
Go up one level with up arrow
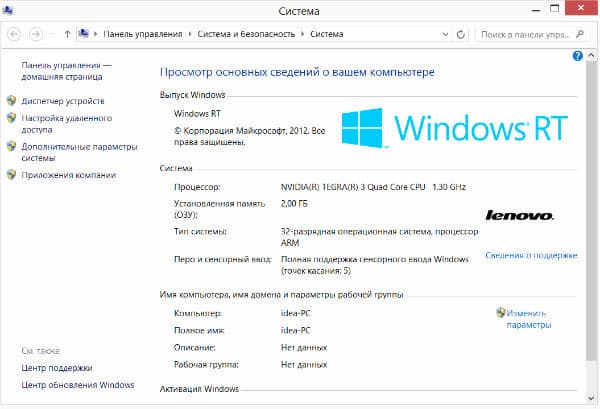[67, 34]
